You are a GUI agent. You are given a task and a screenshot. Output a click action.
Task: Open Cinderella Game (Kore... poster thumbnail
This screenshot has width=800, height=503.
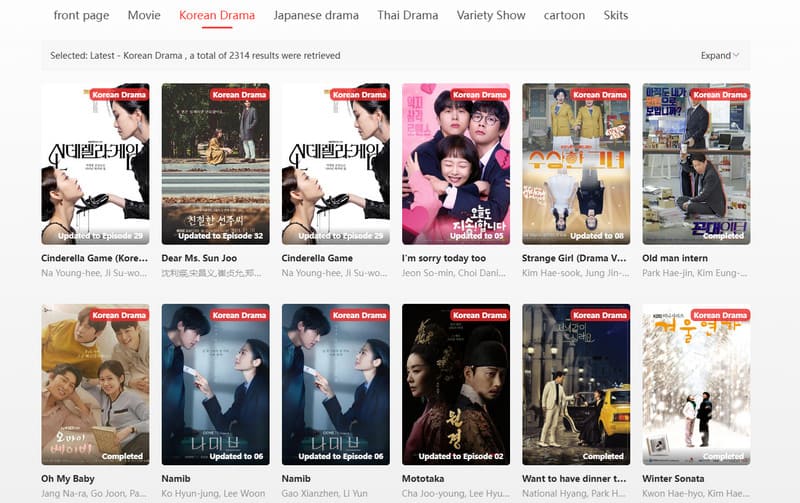pyautogui.click(x=95, y=164)
